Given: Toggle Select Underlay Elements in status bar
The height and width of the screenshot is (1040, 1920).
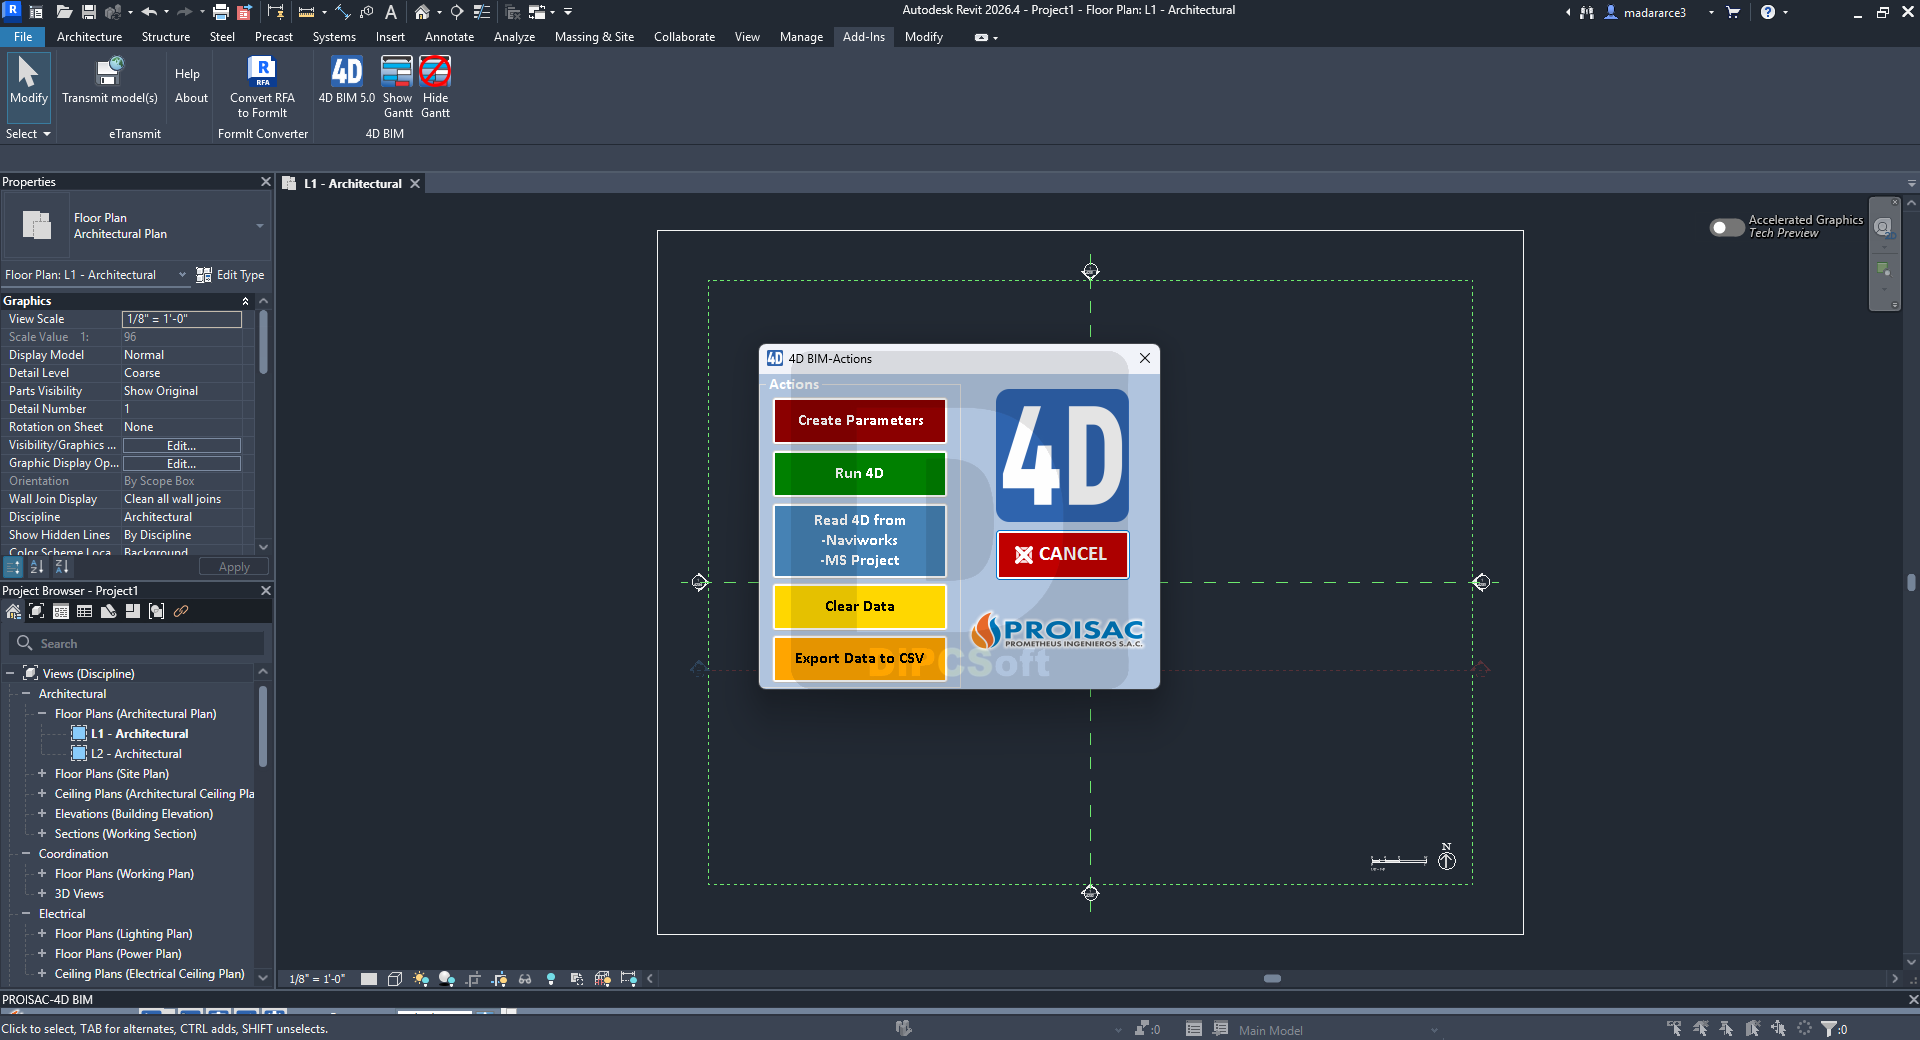Looking at the screenshot, I should (x=1701, y=1028).
